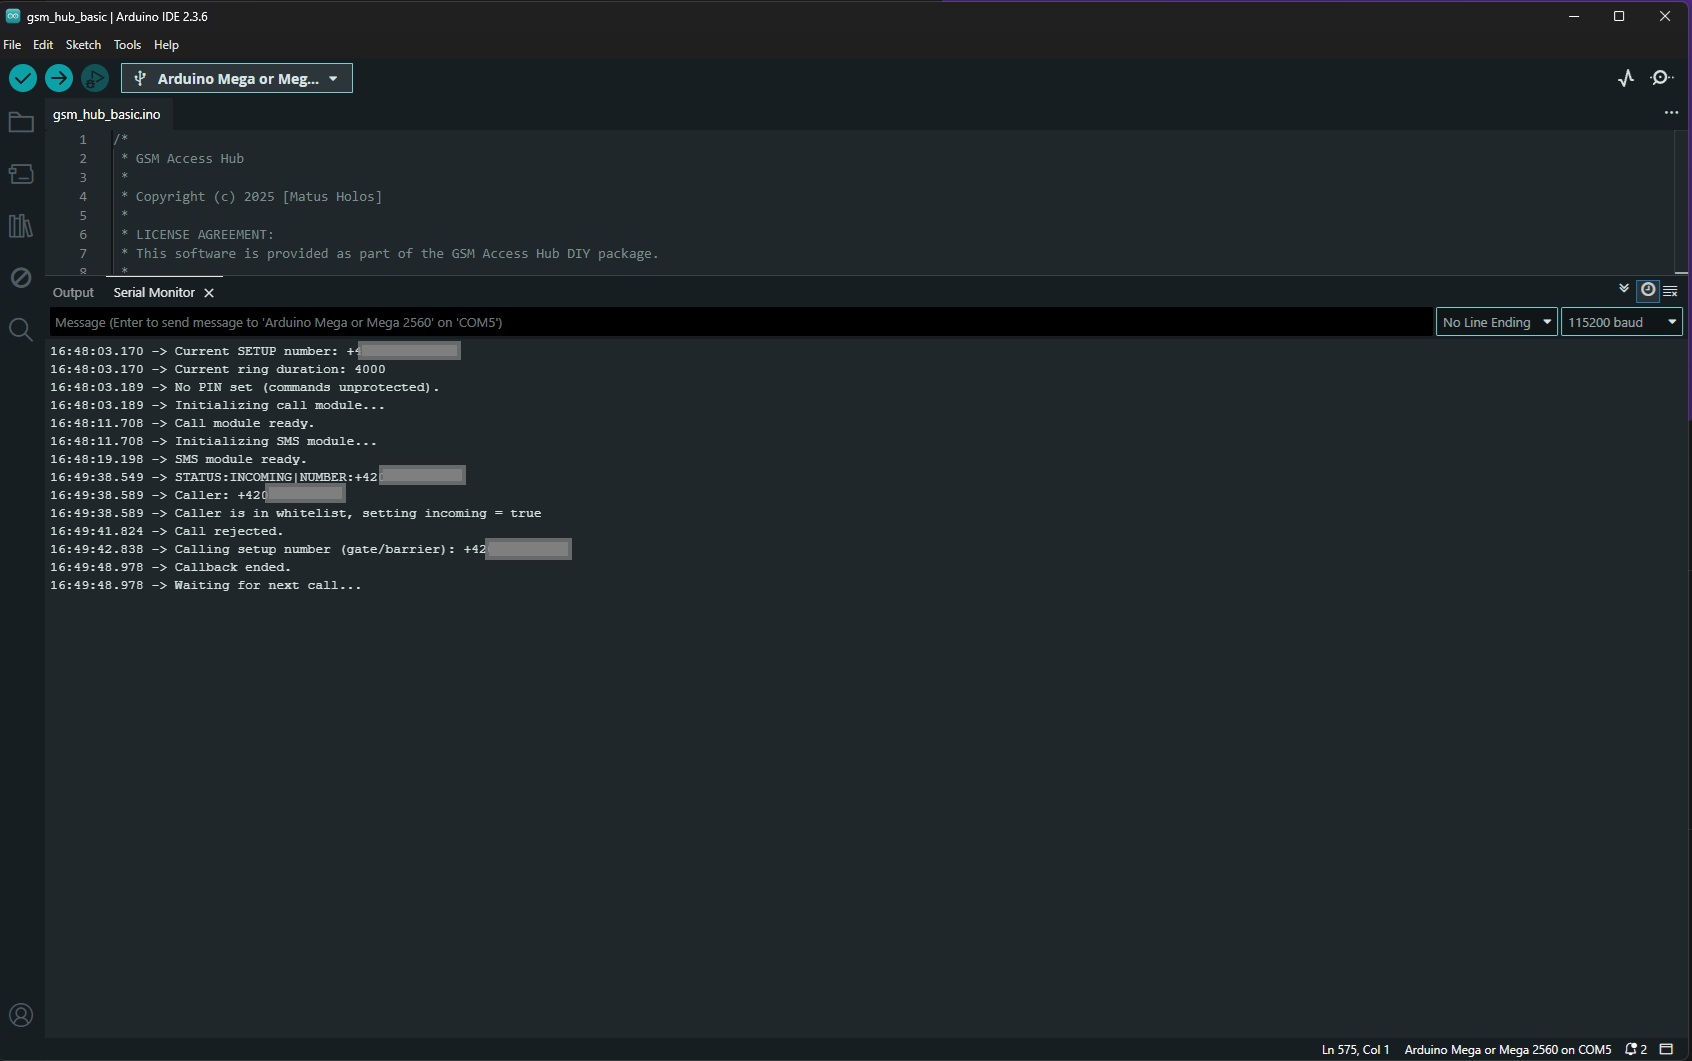Image resolution: width=1692 pixels, height=1061 pixels.
Task: Click the 'No PIN set' log line
Action: point(245,387)
